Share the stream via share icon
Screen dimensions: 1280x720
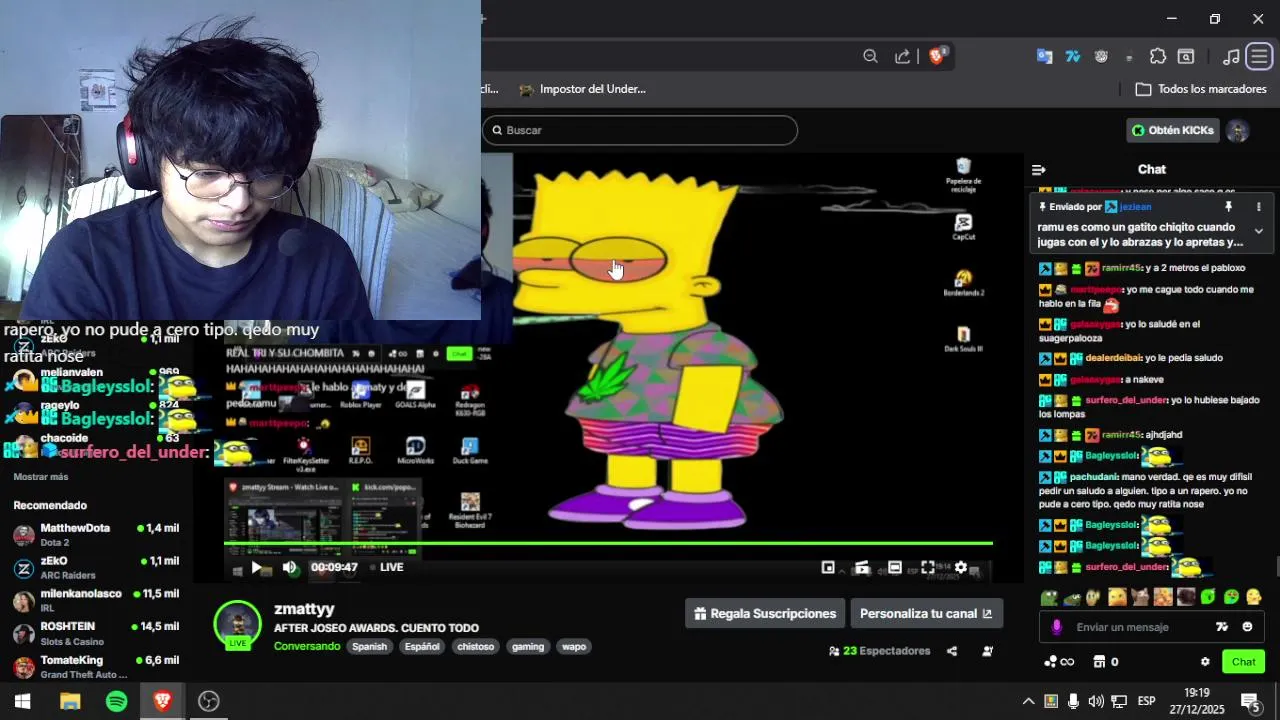click(x=952, y=651)
